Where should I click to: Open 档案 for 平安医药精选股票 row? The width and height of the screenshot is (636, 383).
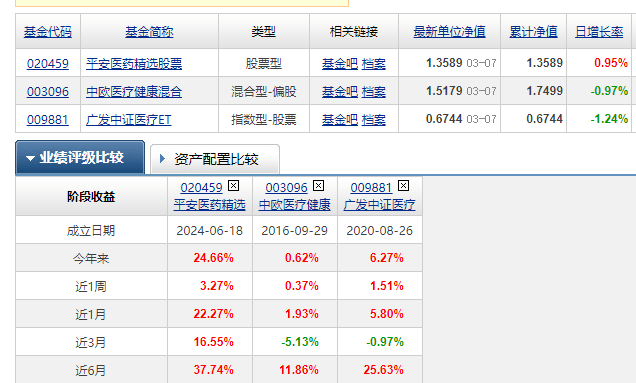point(374,64)
